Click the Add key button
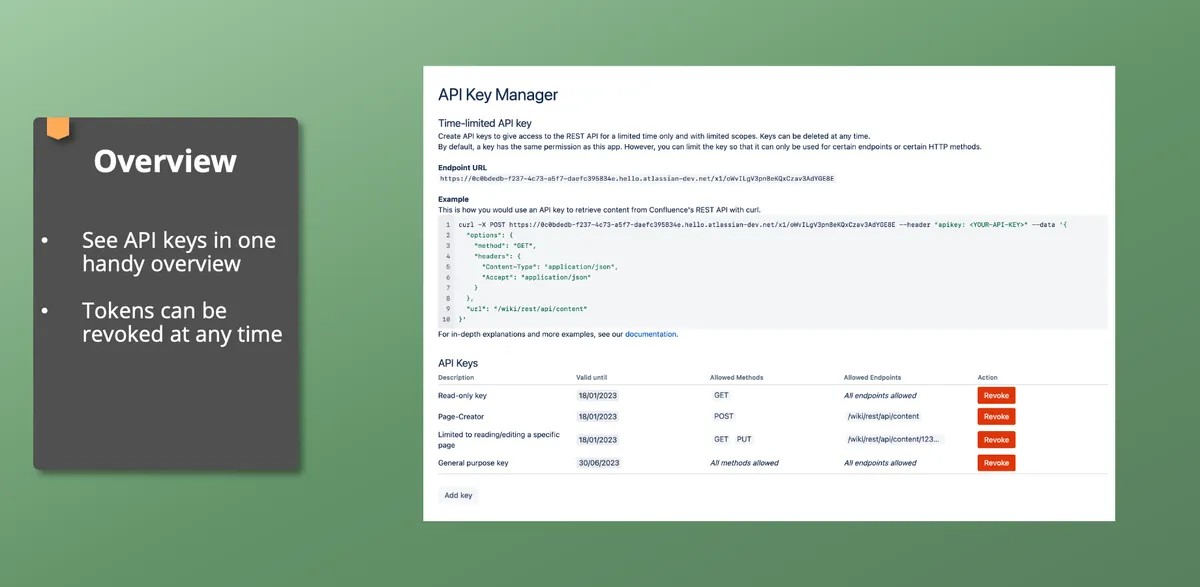Screen dimensions: 1200x587 click(x=458, y=495)
